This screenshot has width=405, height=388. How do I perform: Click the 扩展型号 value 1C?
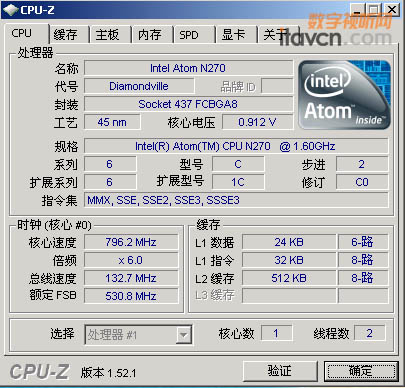coord(238,182)
